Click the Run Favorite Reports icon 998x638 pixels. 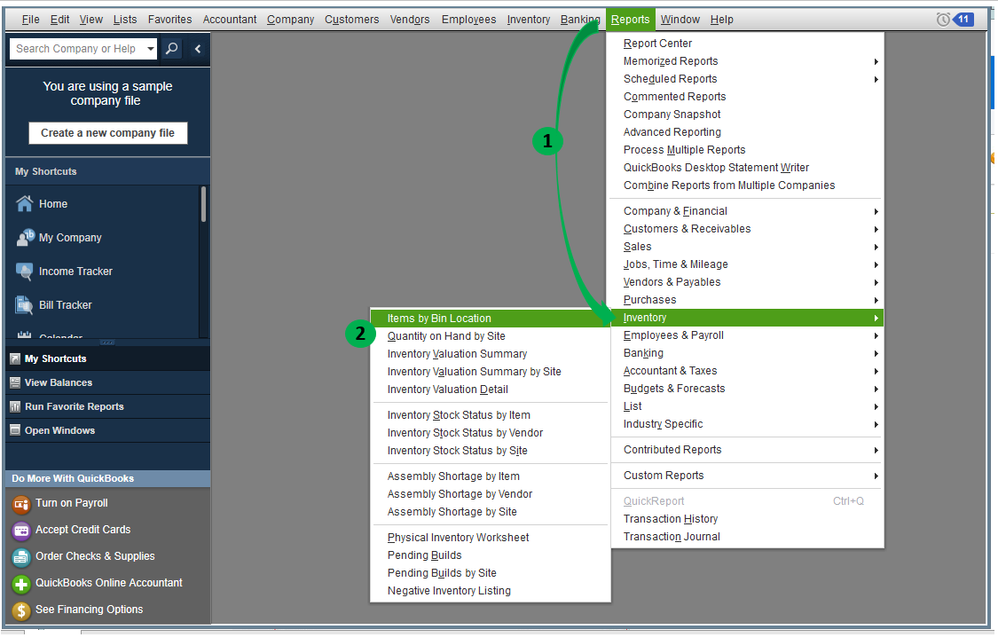pos(15,407)
